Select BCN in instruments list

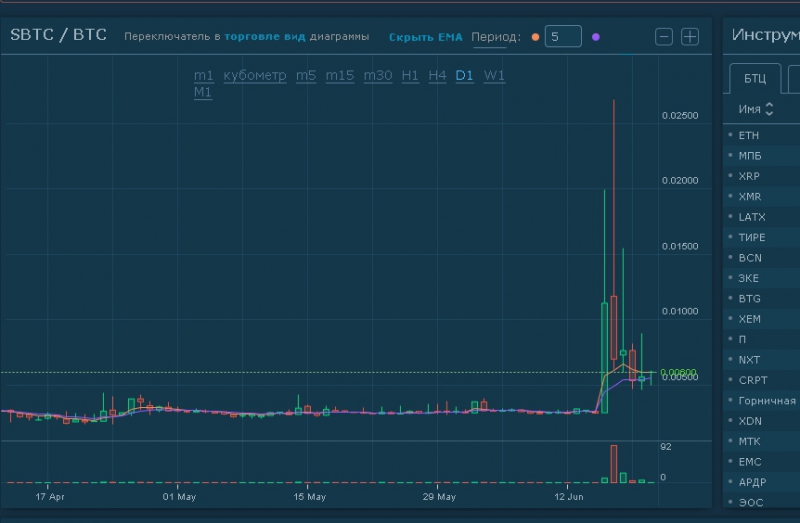click(762, 258)
